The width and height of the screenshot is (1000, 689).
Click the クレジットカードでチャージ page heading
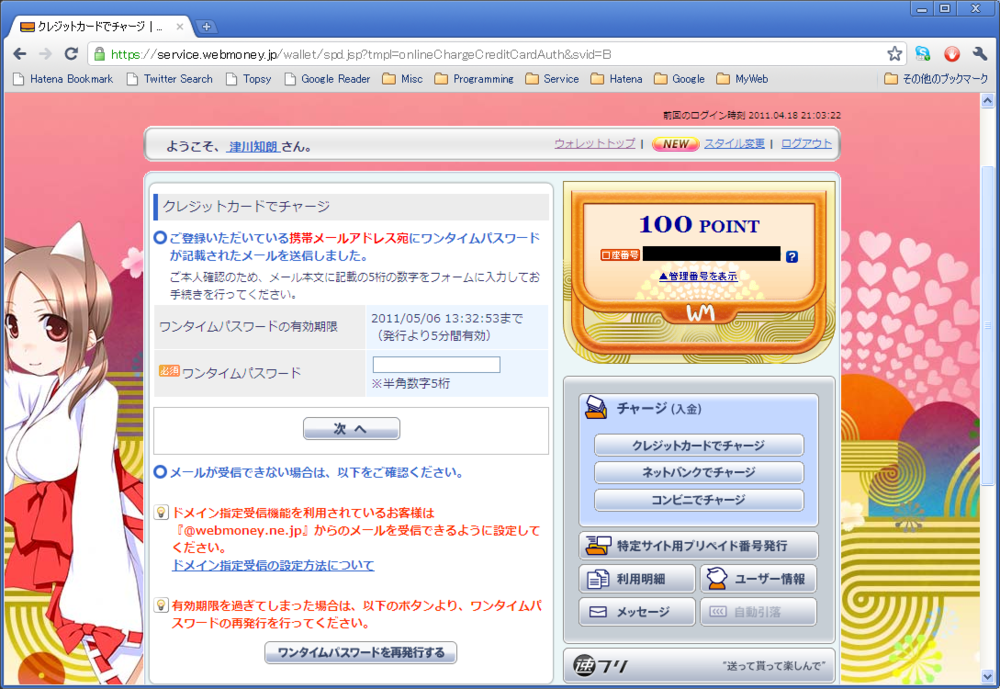246,207
